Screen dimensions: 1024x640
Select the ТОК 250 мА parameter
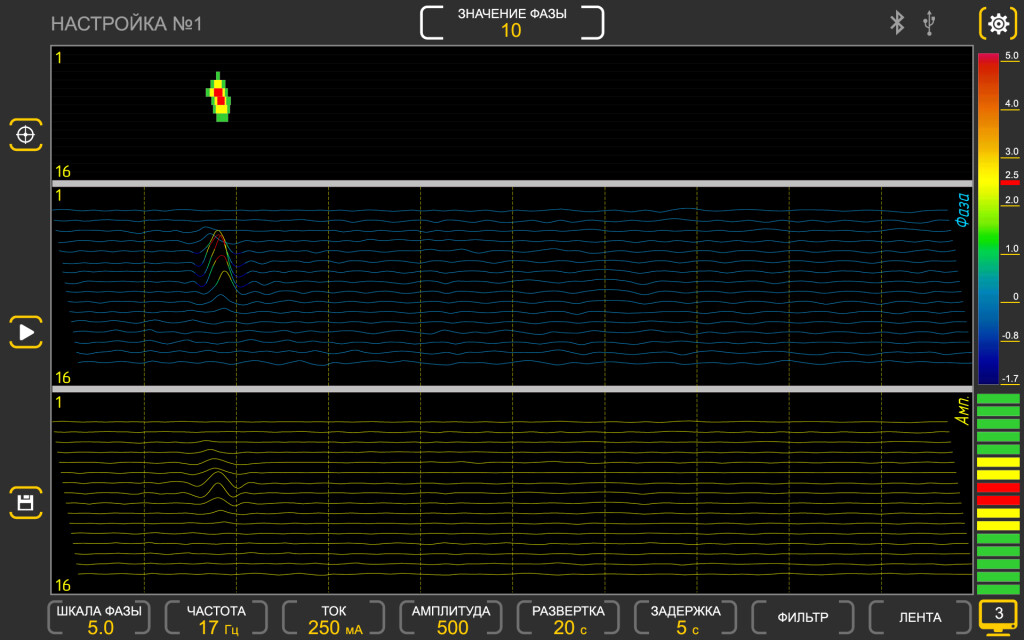tap(335, 619)
